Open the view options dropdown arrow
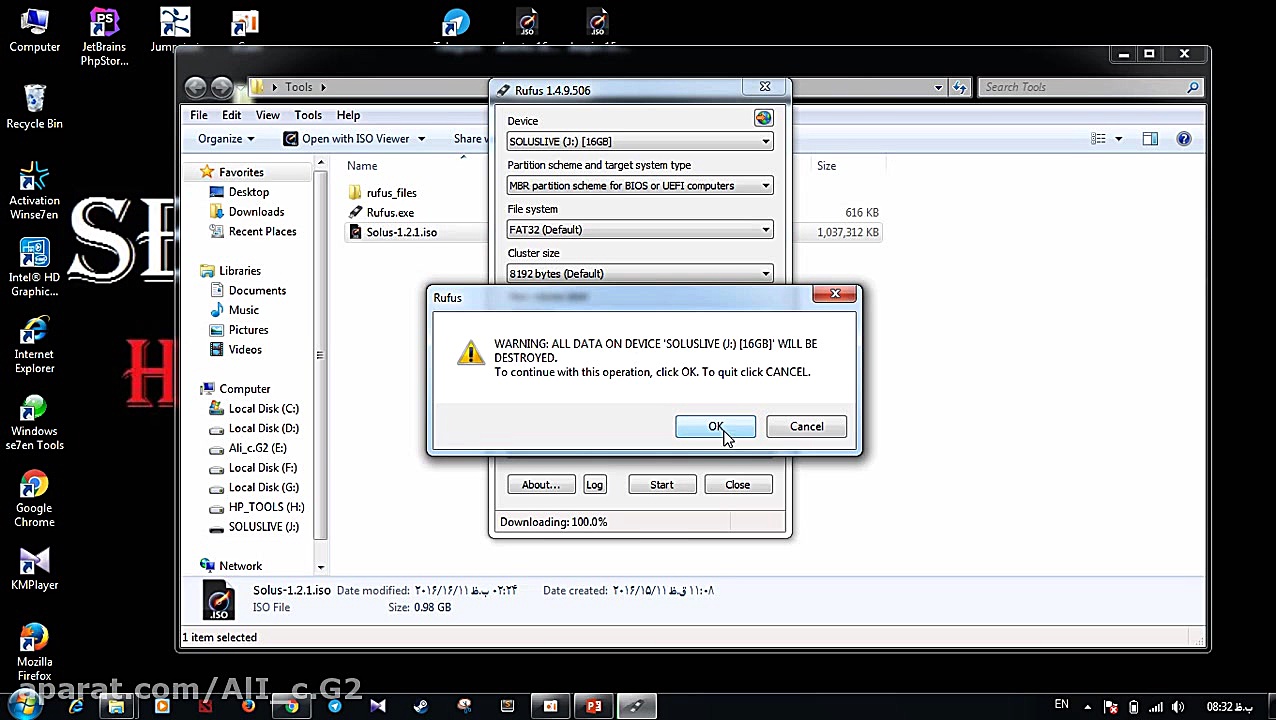 (x=1118, y=139)
